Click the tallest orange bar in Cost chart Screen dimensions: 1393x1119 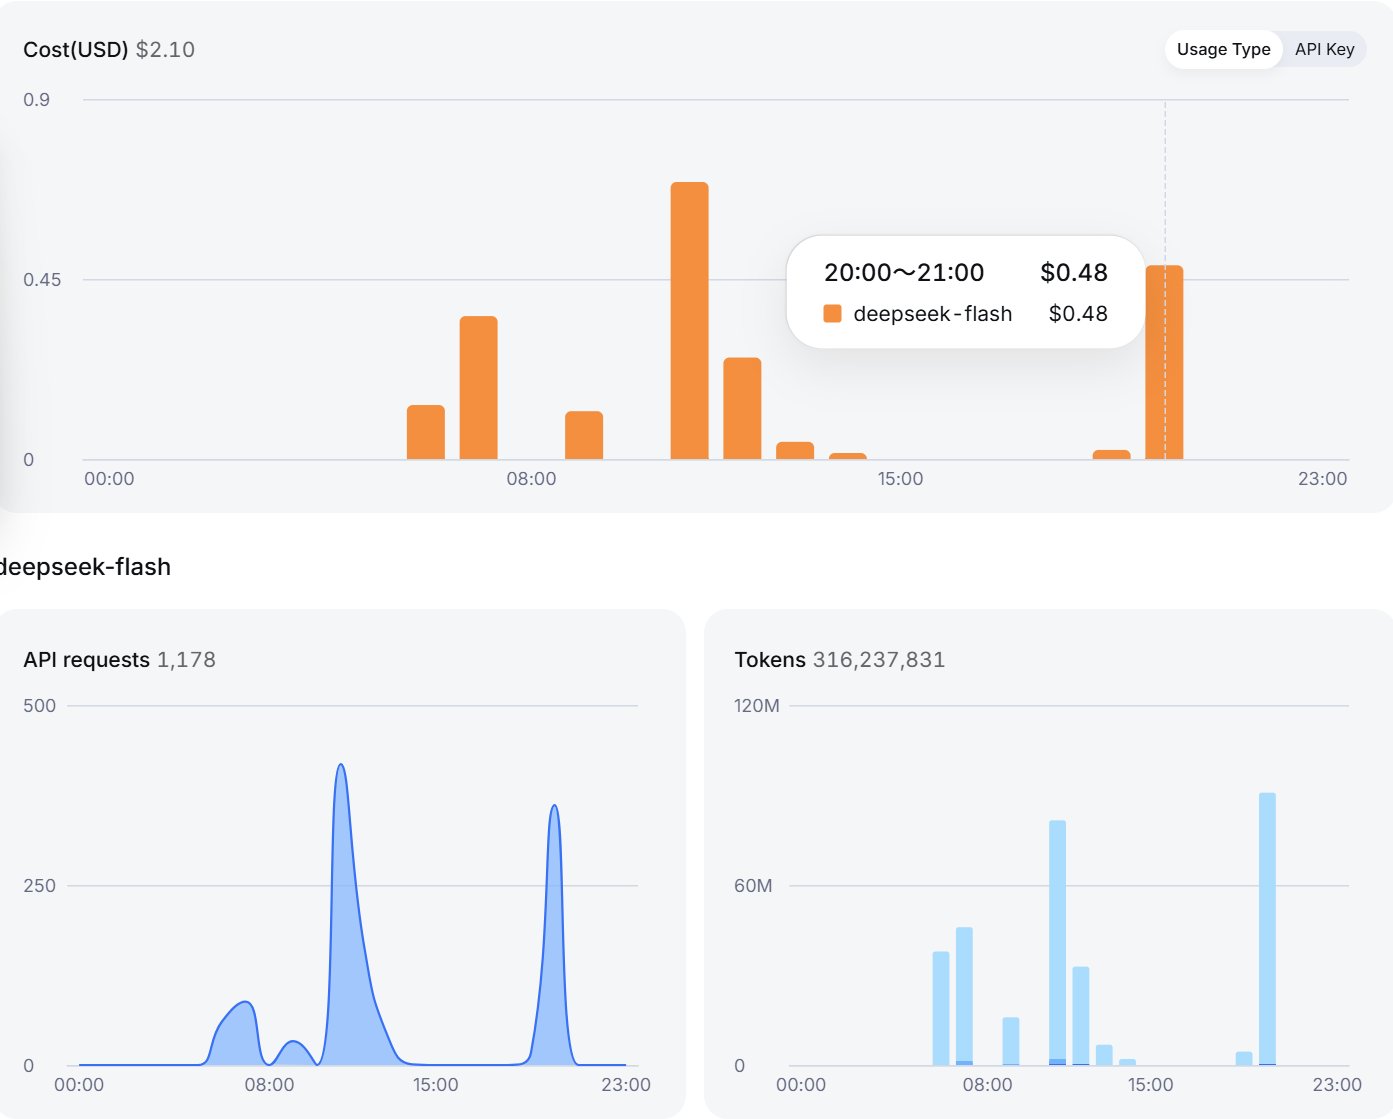[x=690, y=320]
